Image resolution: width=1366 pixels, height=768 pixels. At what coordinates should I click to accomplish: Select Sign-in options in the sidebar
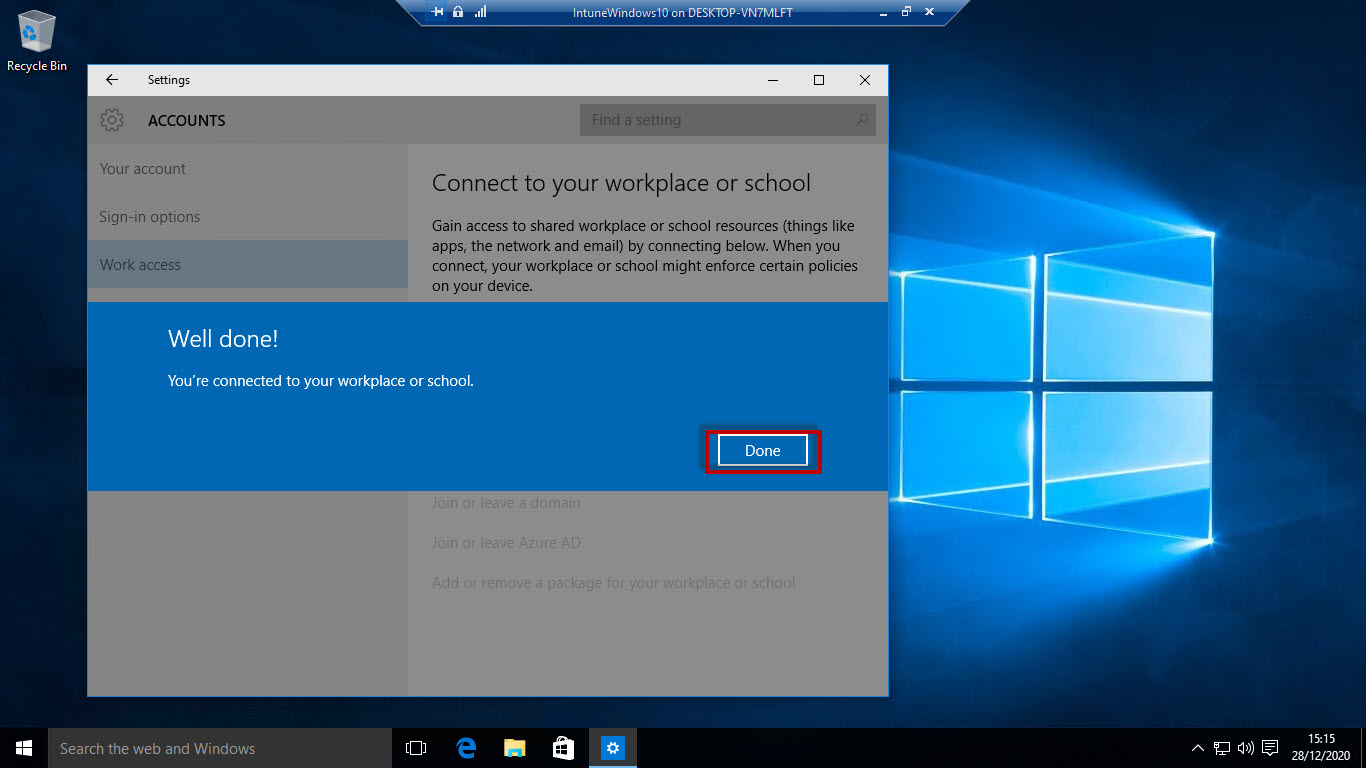pos(149,216)
